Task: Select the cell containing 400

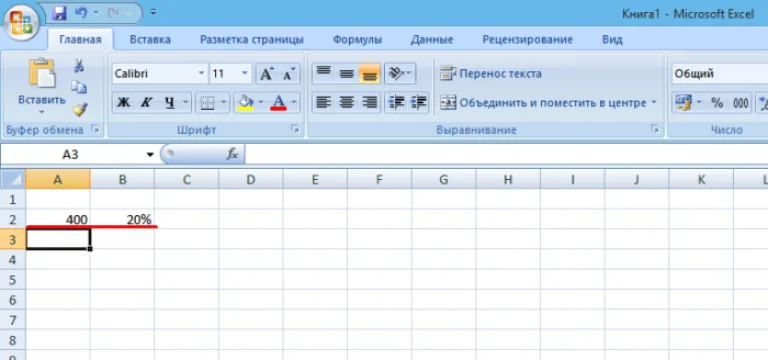Action: tap(58, 219)
